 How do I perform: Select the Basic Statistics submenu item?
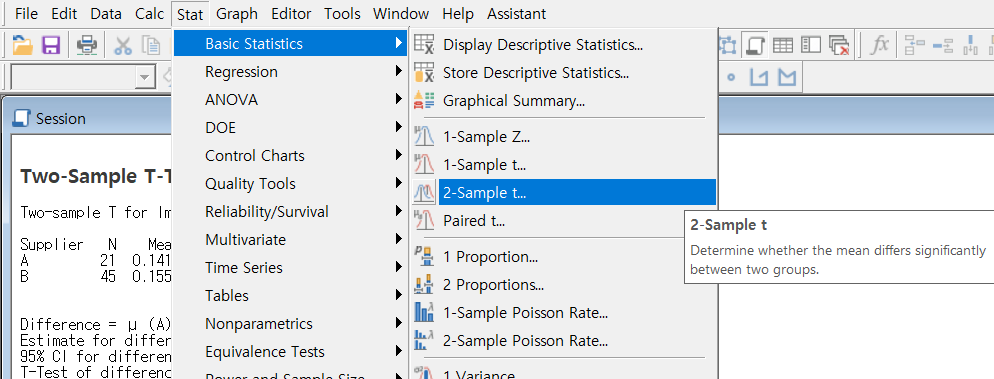(x=290, y=44)
